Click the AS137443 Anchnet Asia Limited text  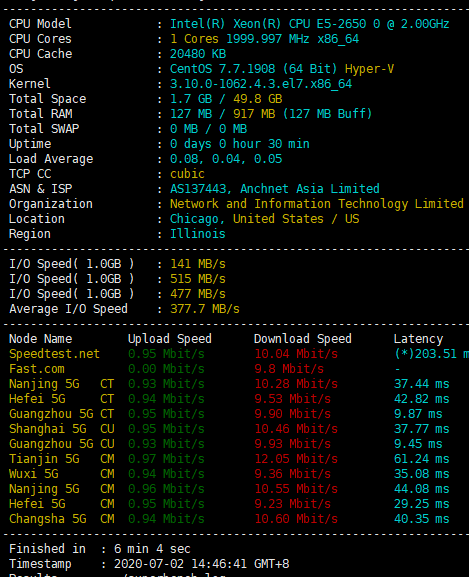274,189
